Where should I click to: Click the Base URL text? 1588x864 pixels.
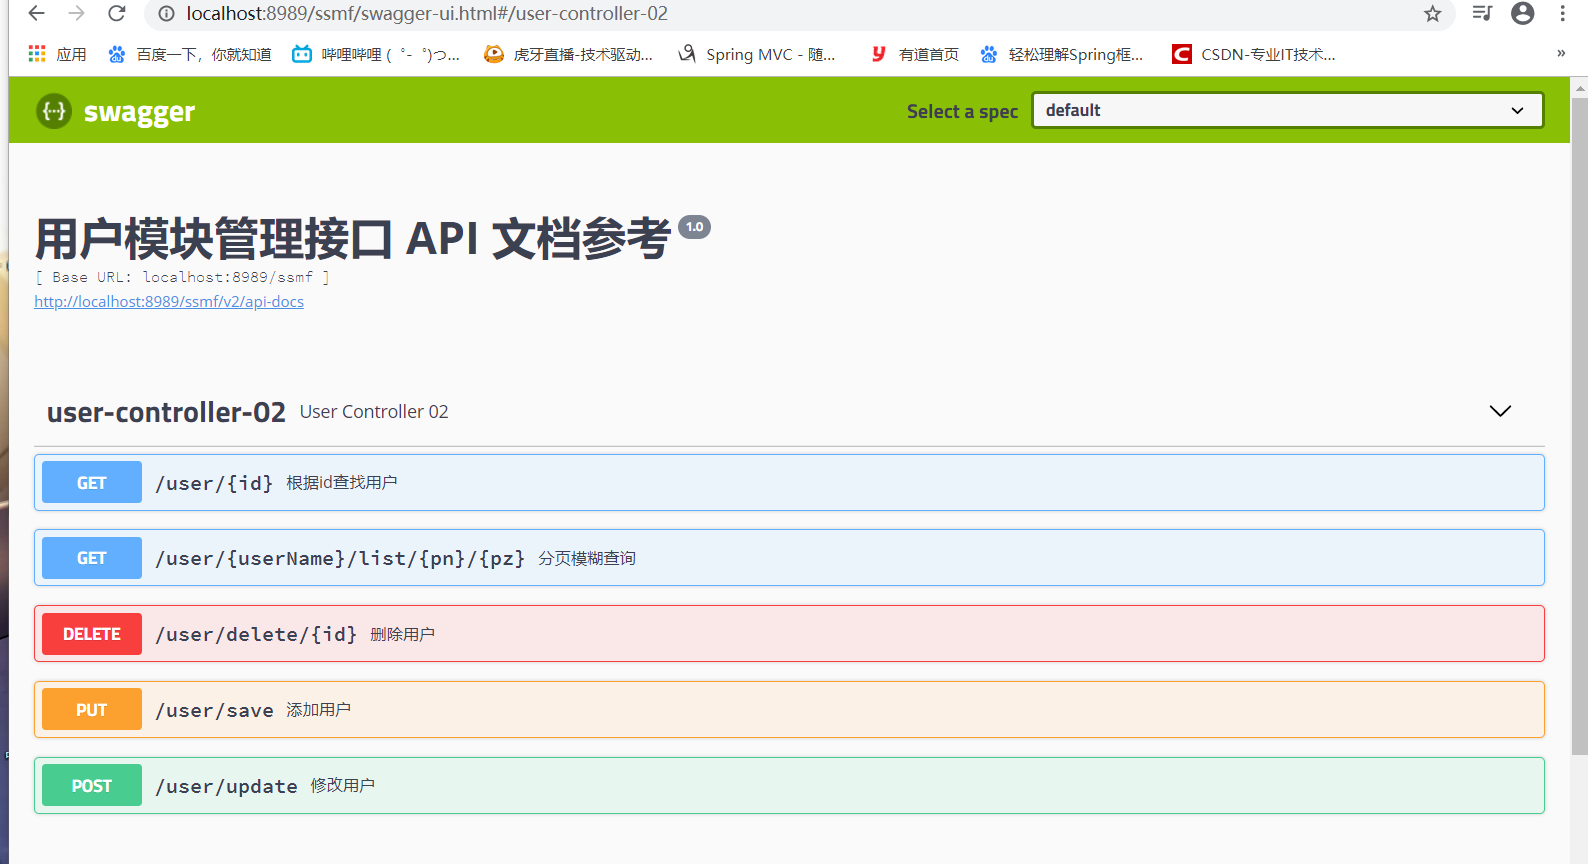pos(182,277)
